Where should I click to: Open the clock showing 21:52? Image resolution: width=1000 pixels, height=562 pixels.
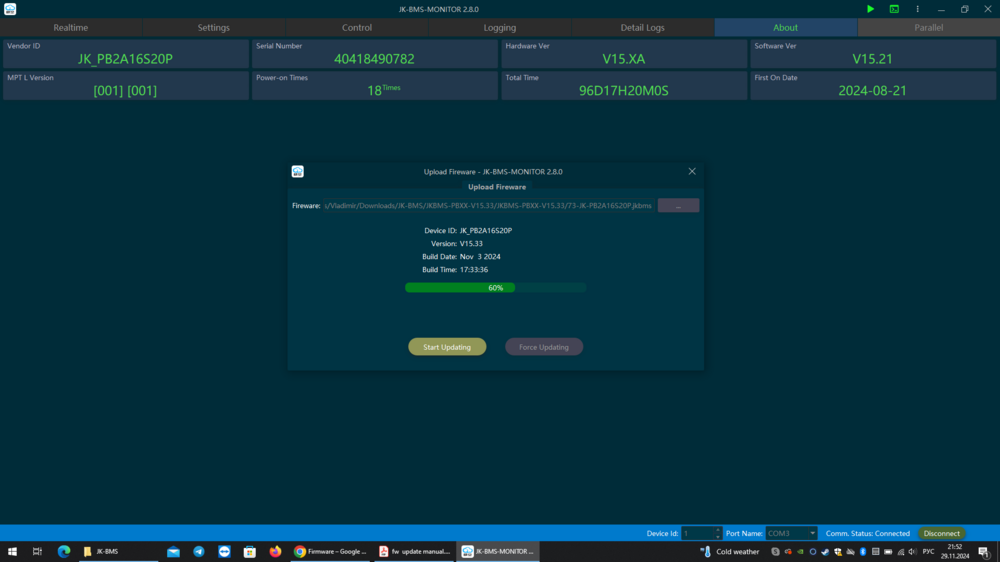tap(955, 552)
